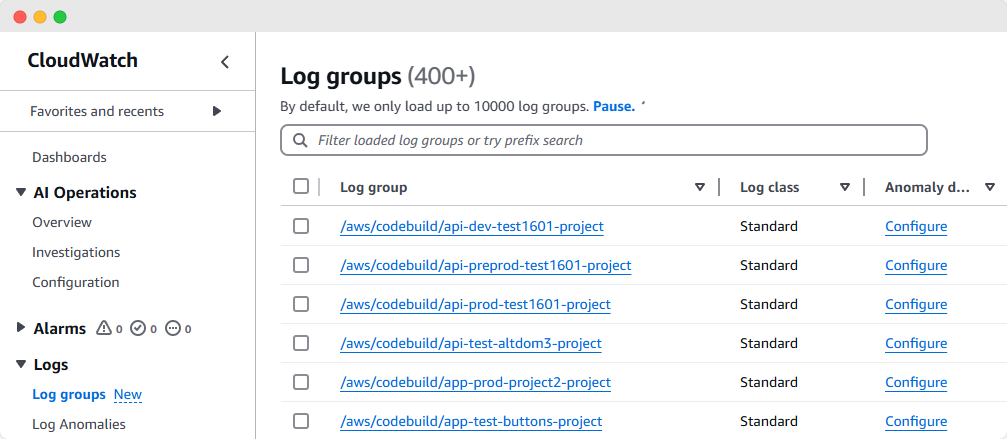Collapse the AI Operations section
This screenshot has width=1007, height=439.
[x=21, y=193]
